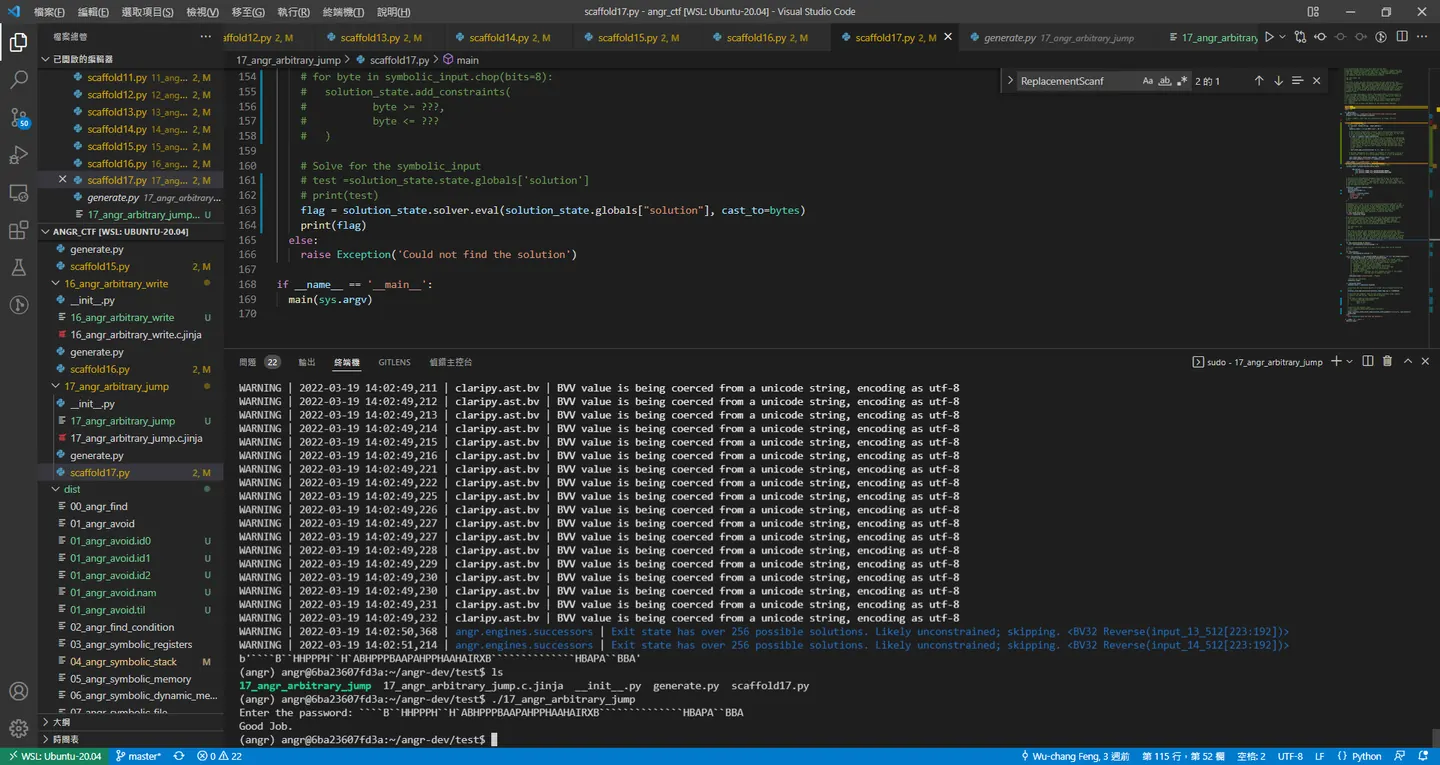Select Python language mode in status bar
Image resolution: width=1440 pixels, height=765 pixels.
tap(1360, 756)
